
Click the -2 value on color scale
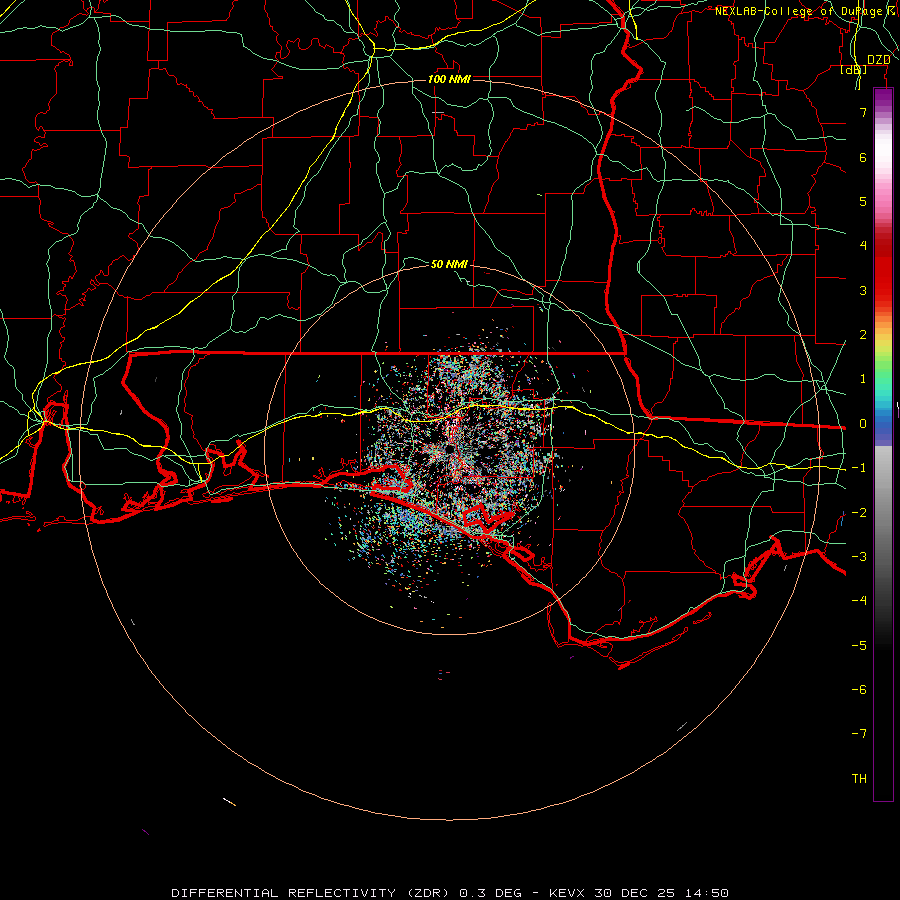(859, 512)
